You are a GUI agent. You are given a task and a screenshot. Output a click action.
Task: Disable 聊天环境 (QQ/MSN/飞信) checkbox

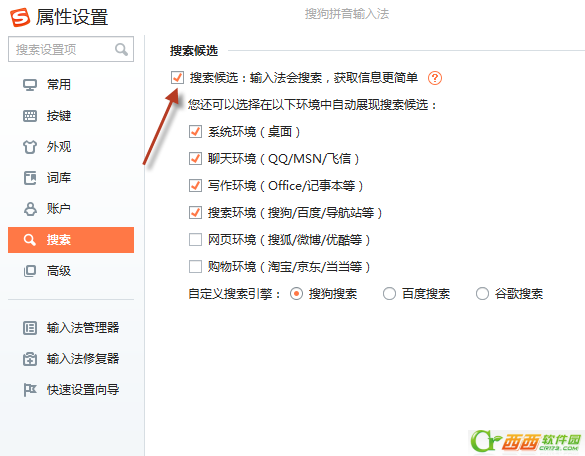[x=195, y=159]
